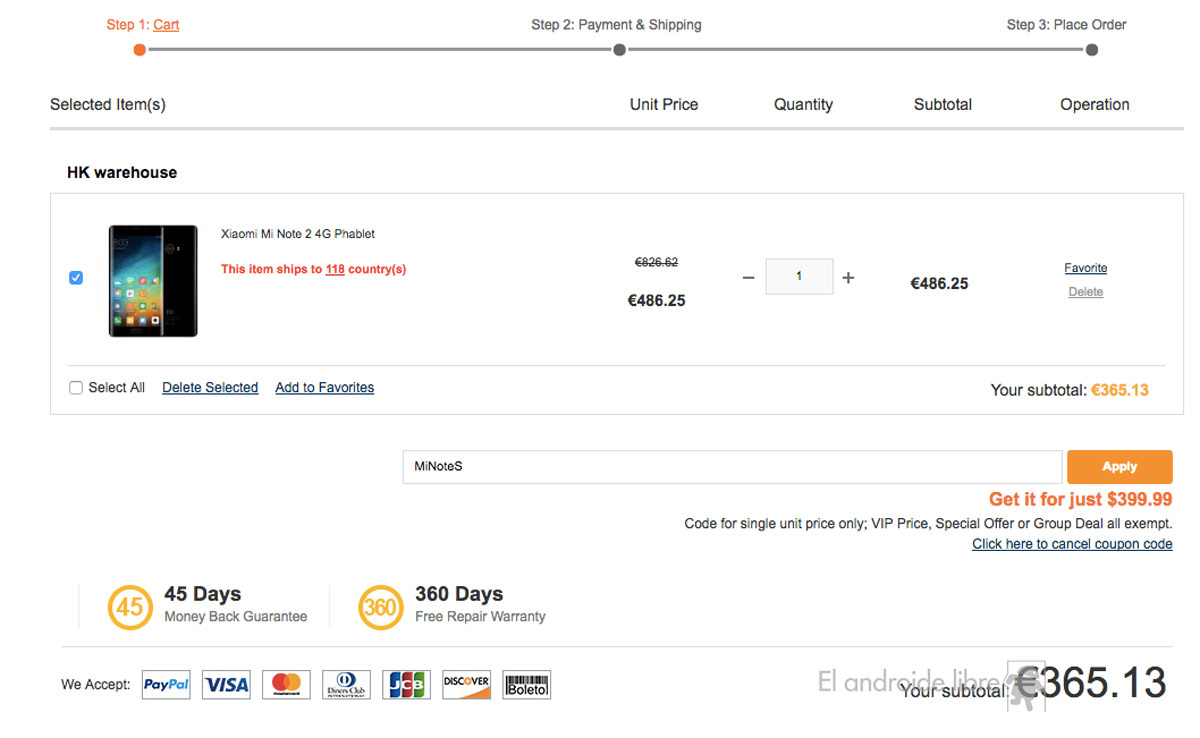
Task: Add item via Favorite link
Action: 1085,268
